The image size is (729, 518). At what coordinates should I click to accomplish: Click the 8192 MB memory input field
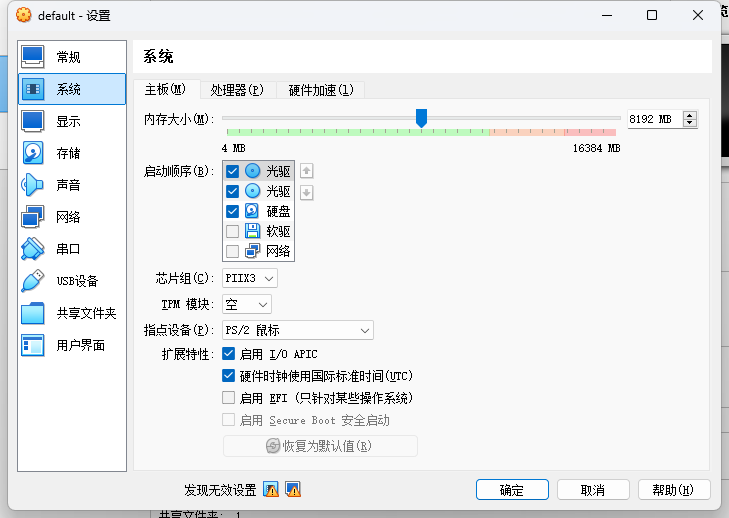pos(655,119)
